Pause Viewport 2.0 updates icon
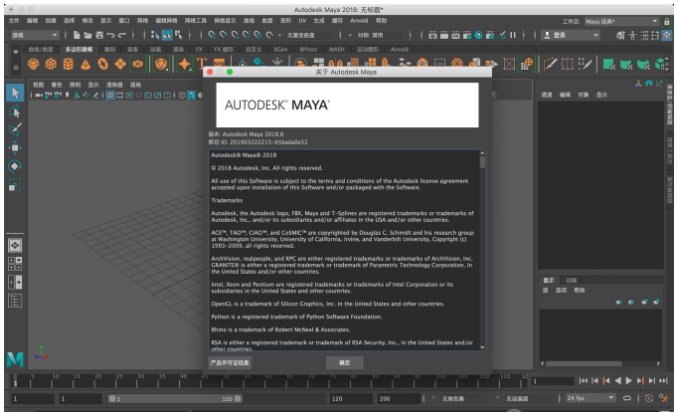678x412 pixels. pyautogui.click(x=513, y=35)
